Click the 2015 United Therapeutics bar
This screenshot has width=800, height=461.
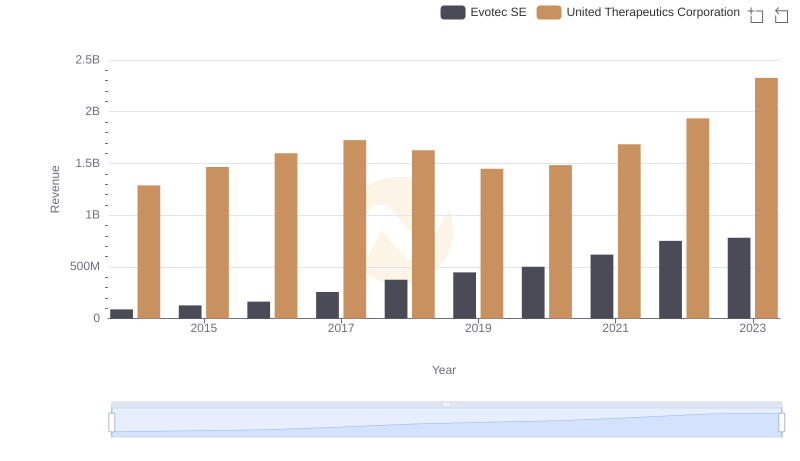(217, 243)
